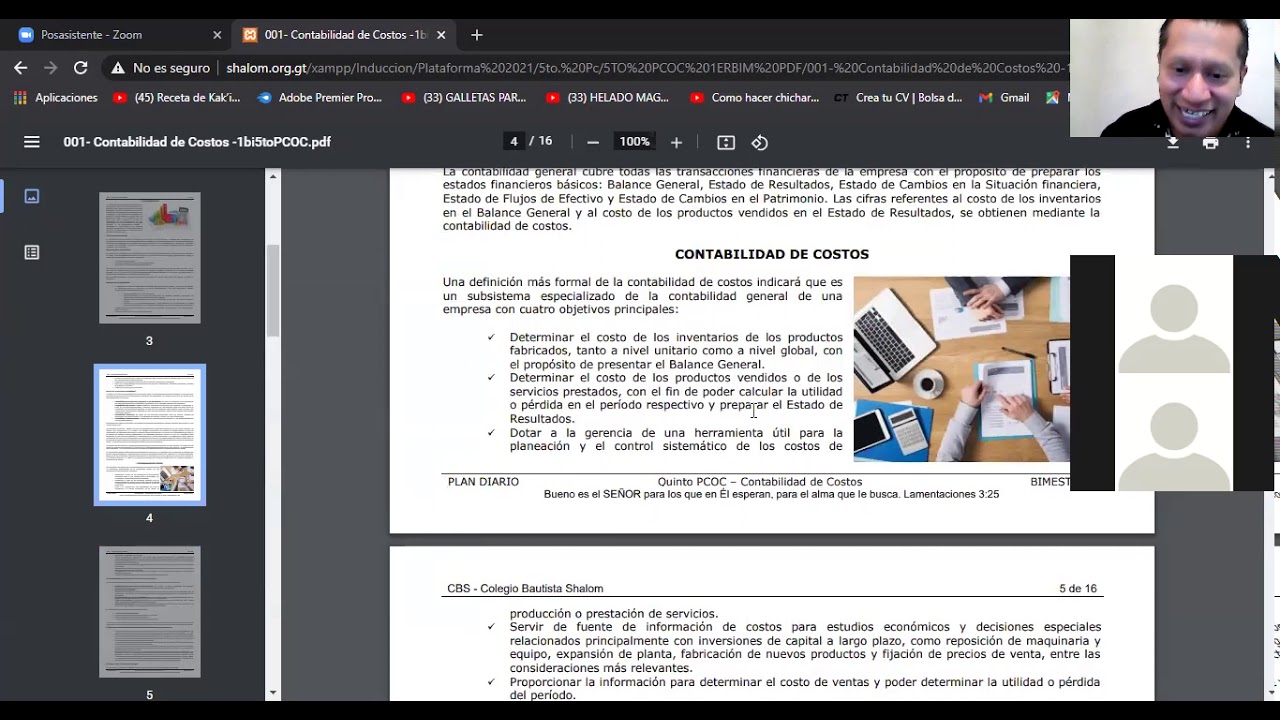Viewport: 1280px width, 720px height.
Task: Select page 4 thumbnail
Action: point(150,435)
